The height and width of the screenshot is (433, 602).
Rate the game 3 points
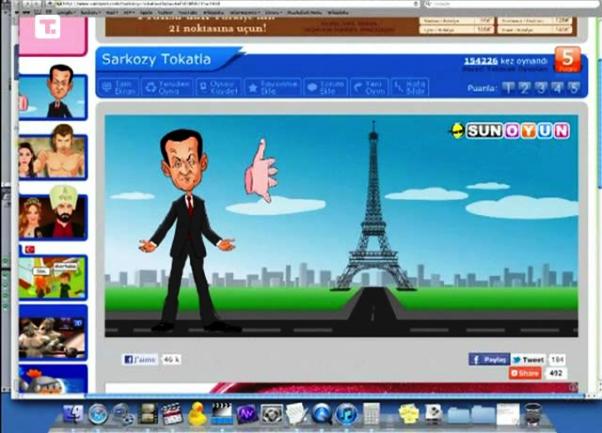pos(541,88)
